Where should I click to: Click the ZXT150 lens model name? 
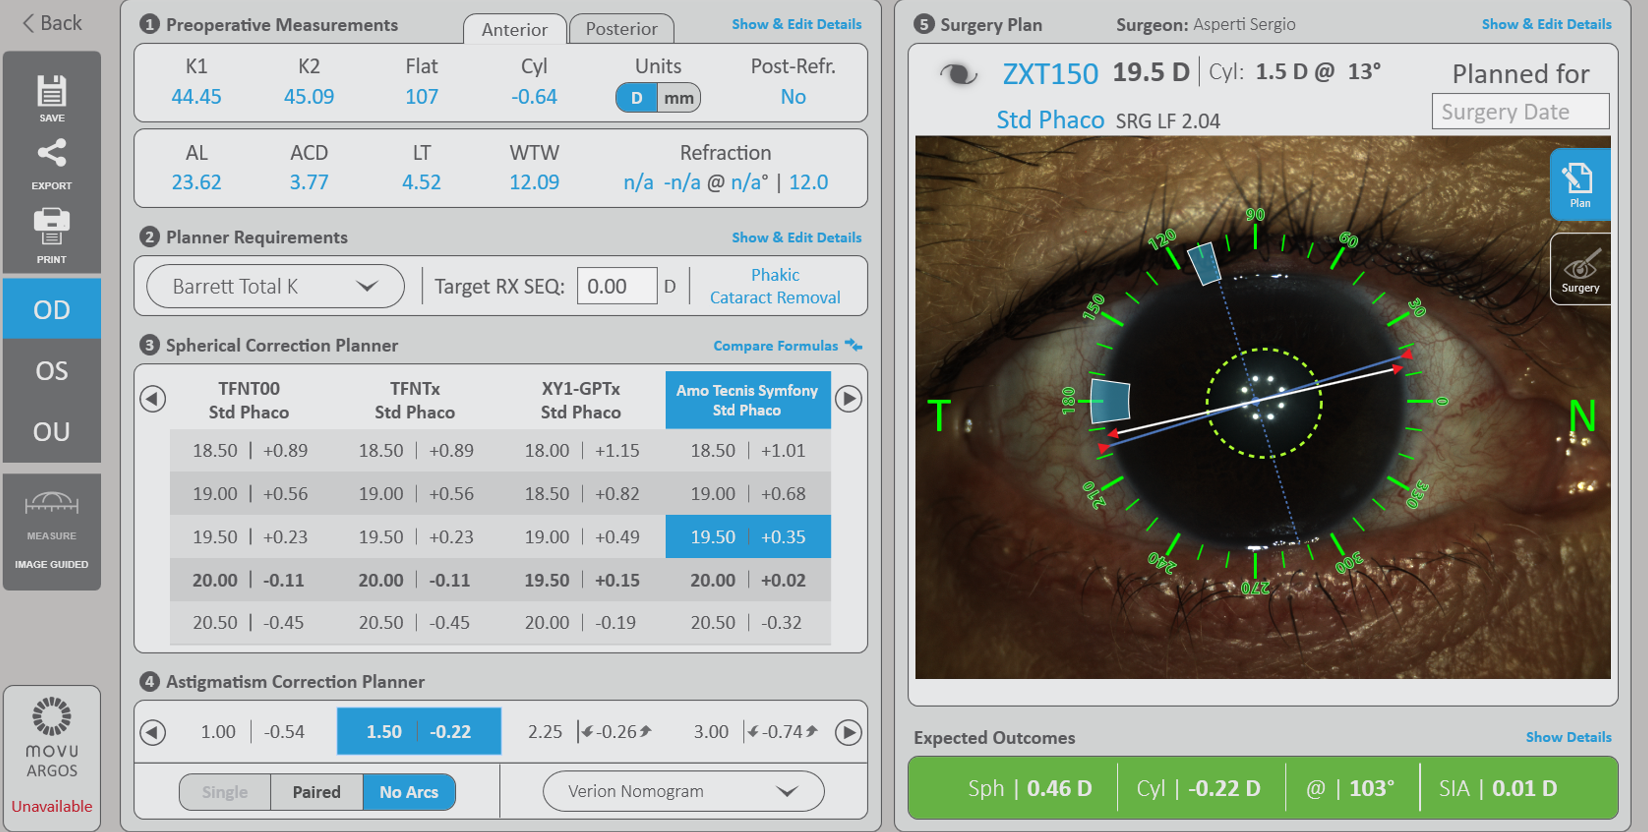(1050, 74)
